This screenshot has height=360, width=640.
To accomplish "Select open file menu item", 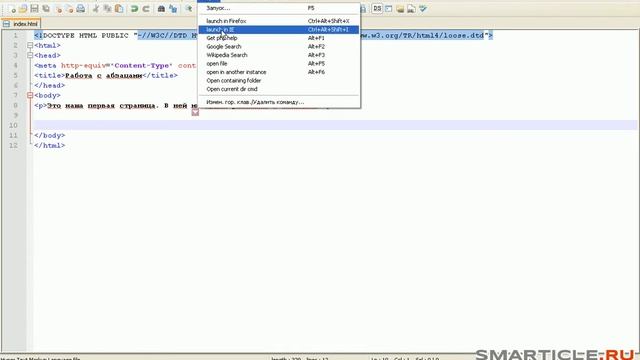I will coord(279,64).
